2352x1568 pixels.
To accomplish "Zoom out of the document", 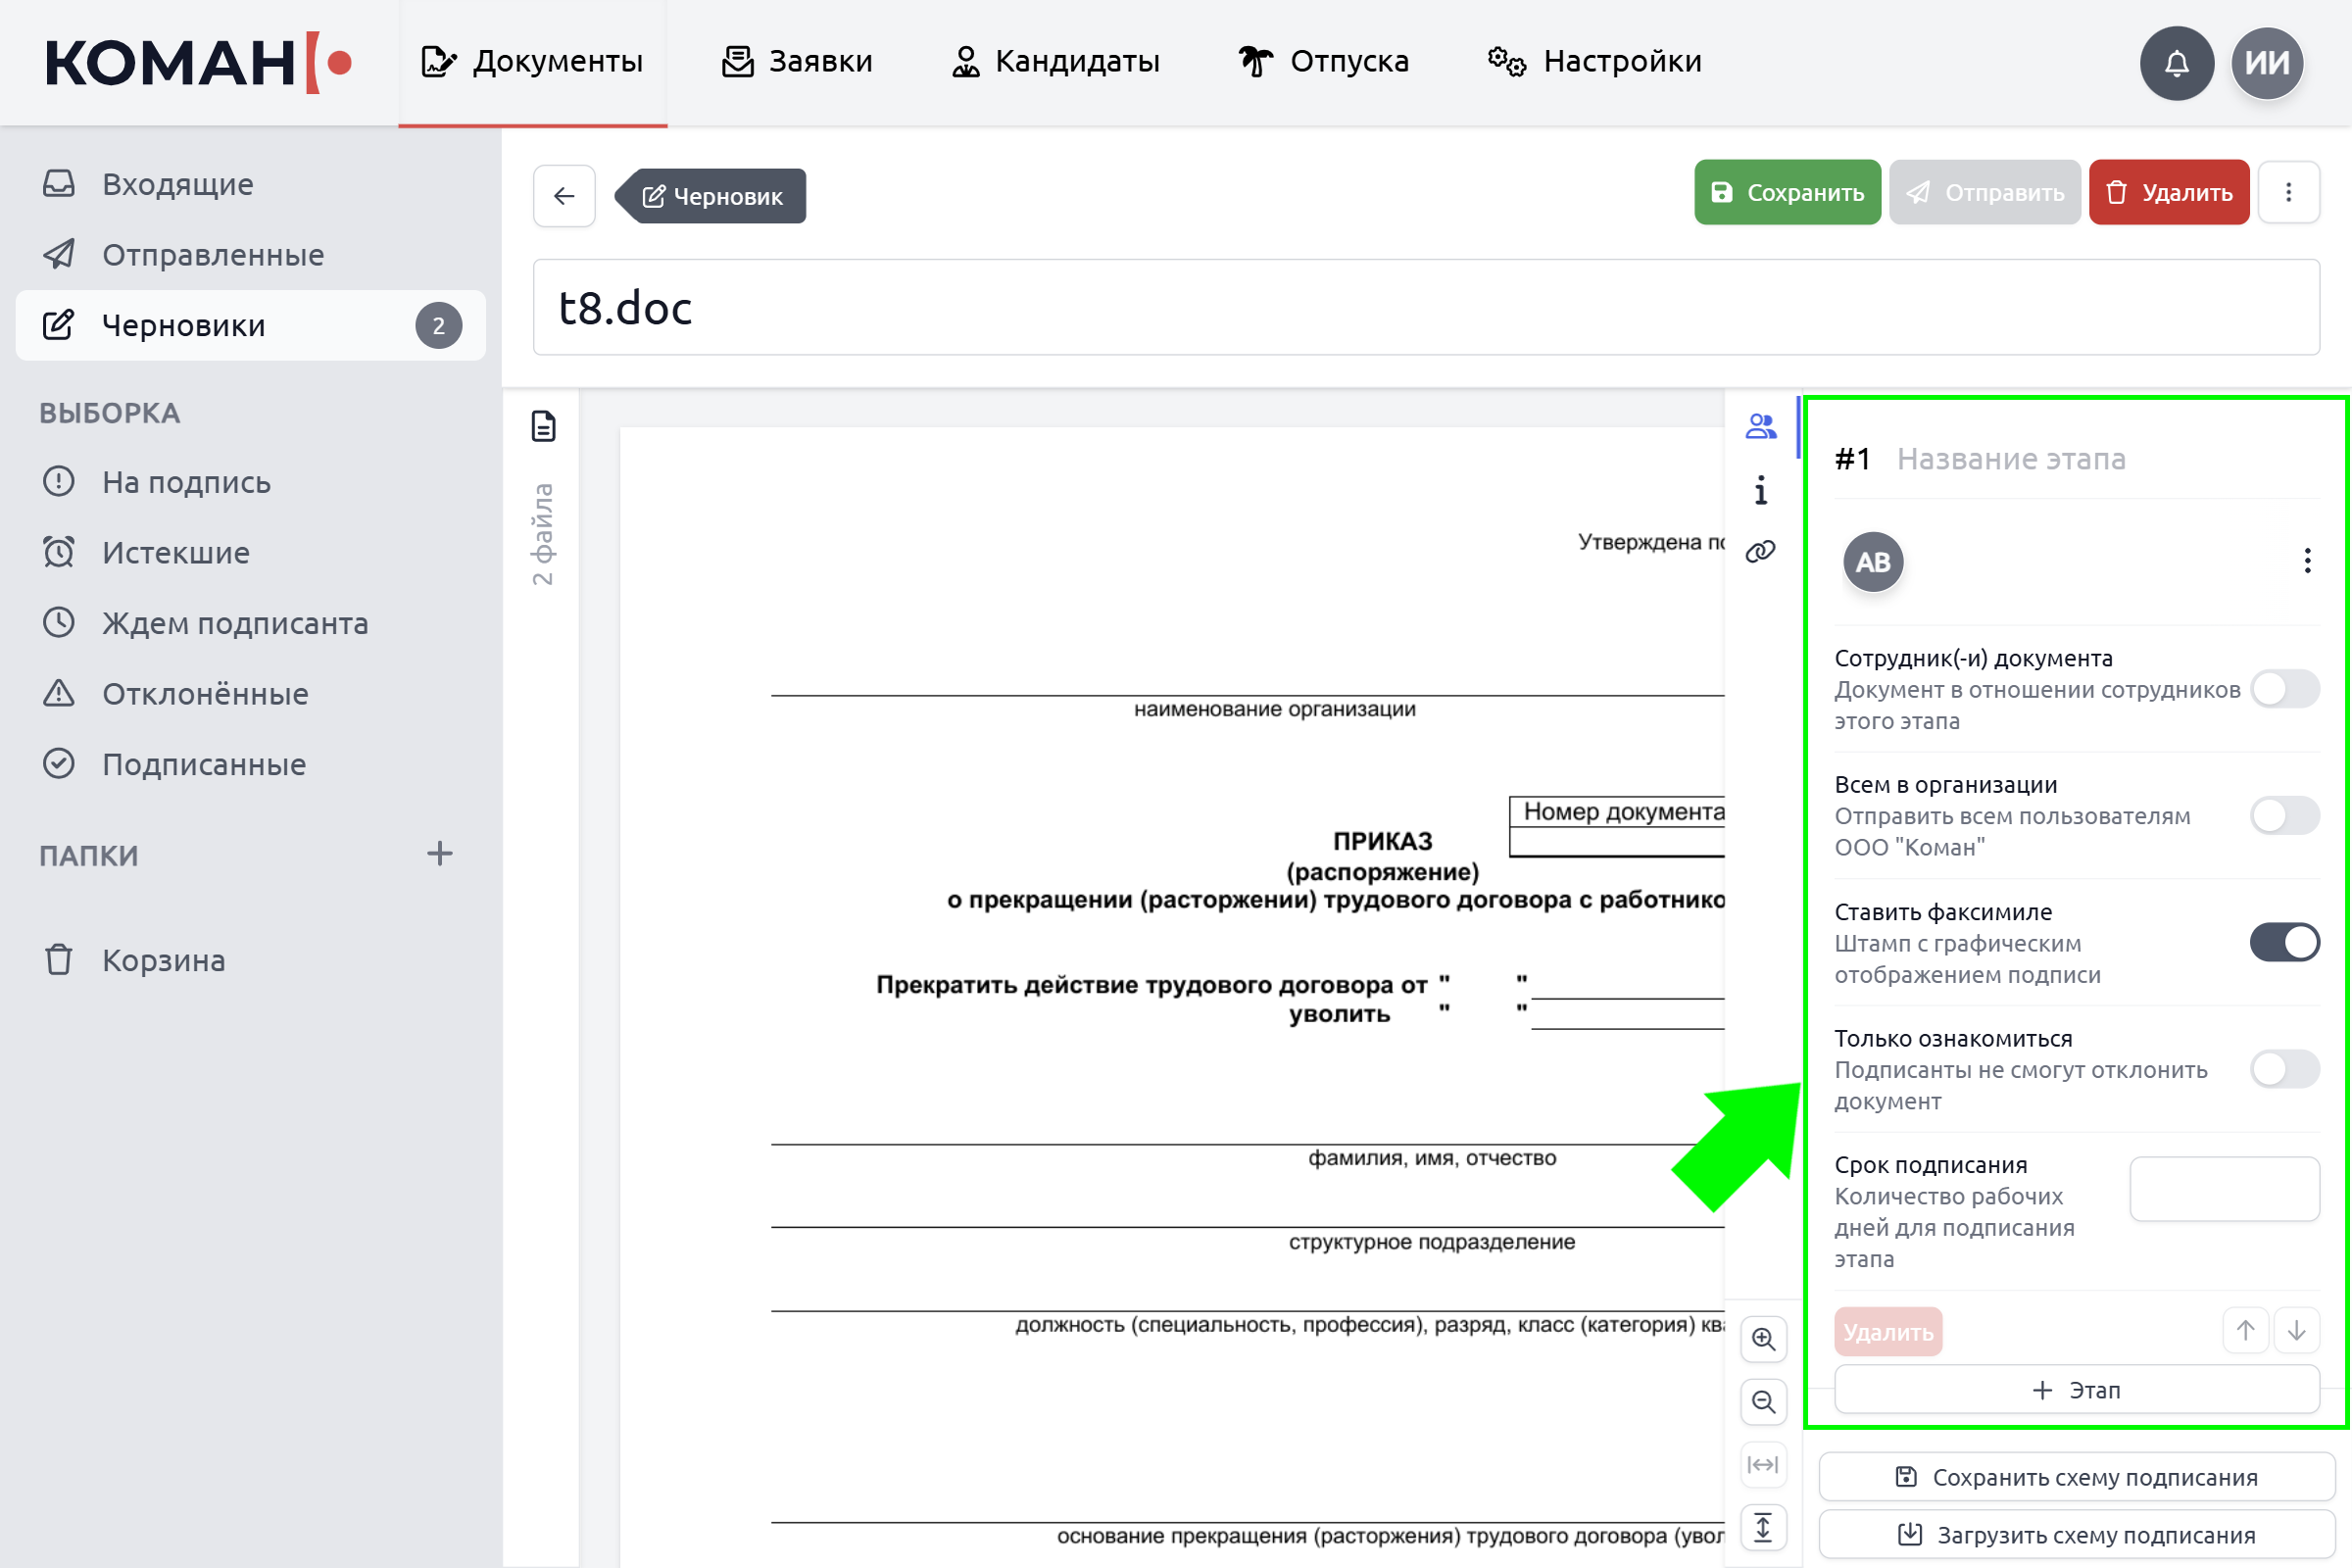I will [x=1763, y=1402].
